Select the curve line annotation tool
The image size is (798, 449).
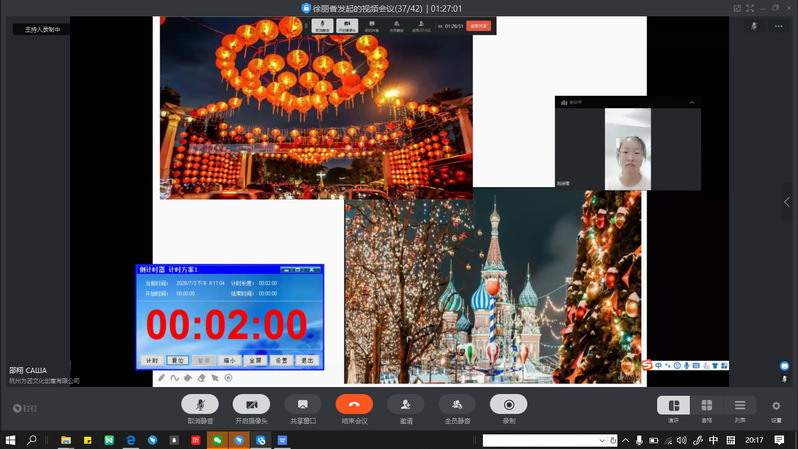click(x=175, y=378)
